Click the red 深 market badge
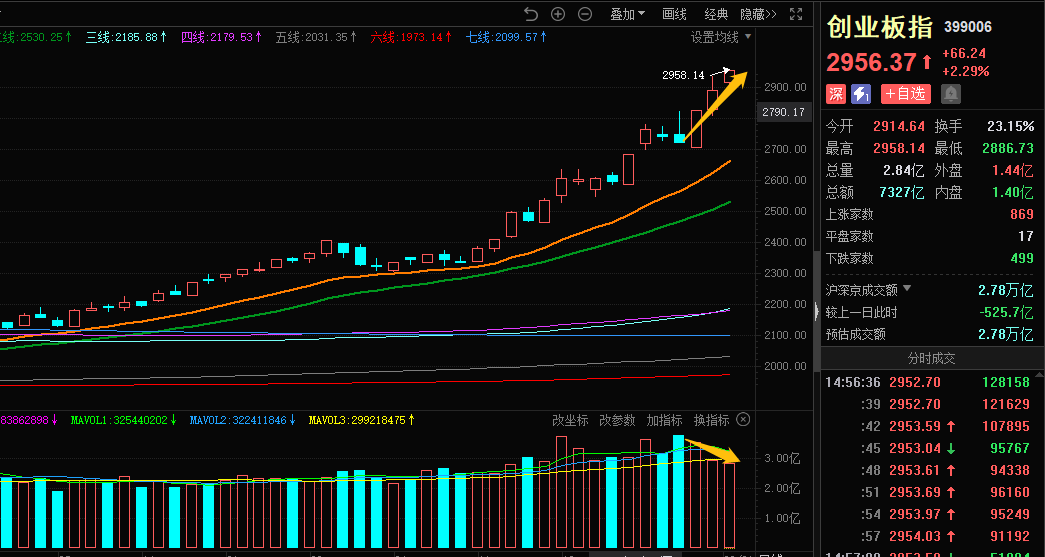Screen dimensions: 1045x557 pos(836,94)
